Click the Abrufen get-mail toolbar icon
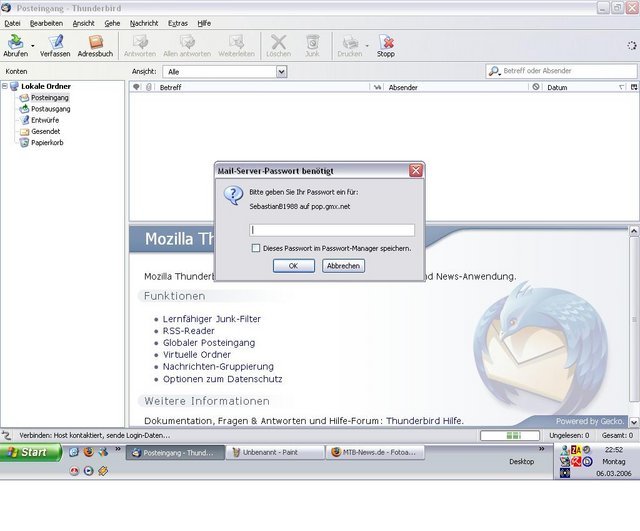Viewport: 640px width, 531px height. pos(16,46)
